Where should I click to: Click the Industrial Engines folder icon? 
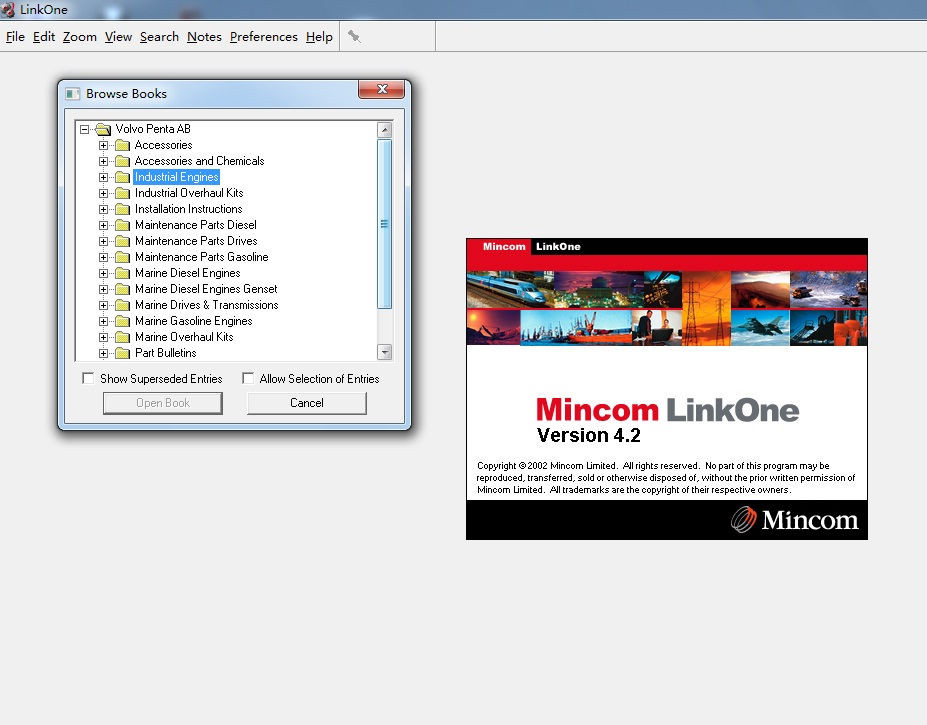[x=122, y=177]
